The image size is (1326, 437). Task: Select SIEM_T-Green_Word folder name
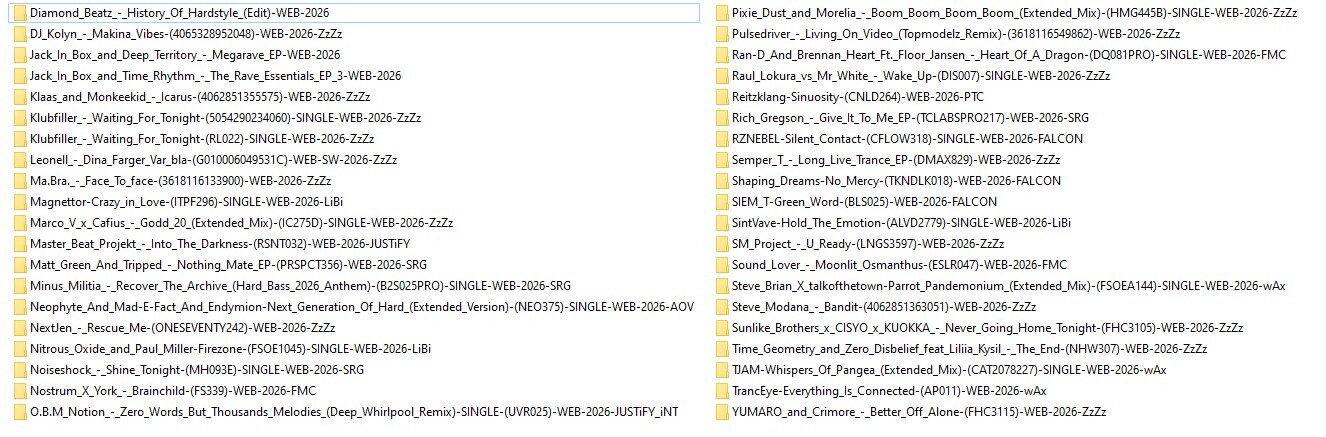[x=864, y=202]
